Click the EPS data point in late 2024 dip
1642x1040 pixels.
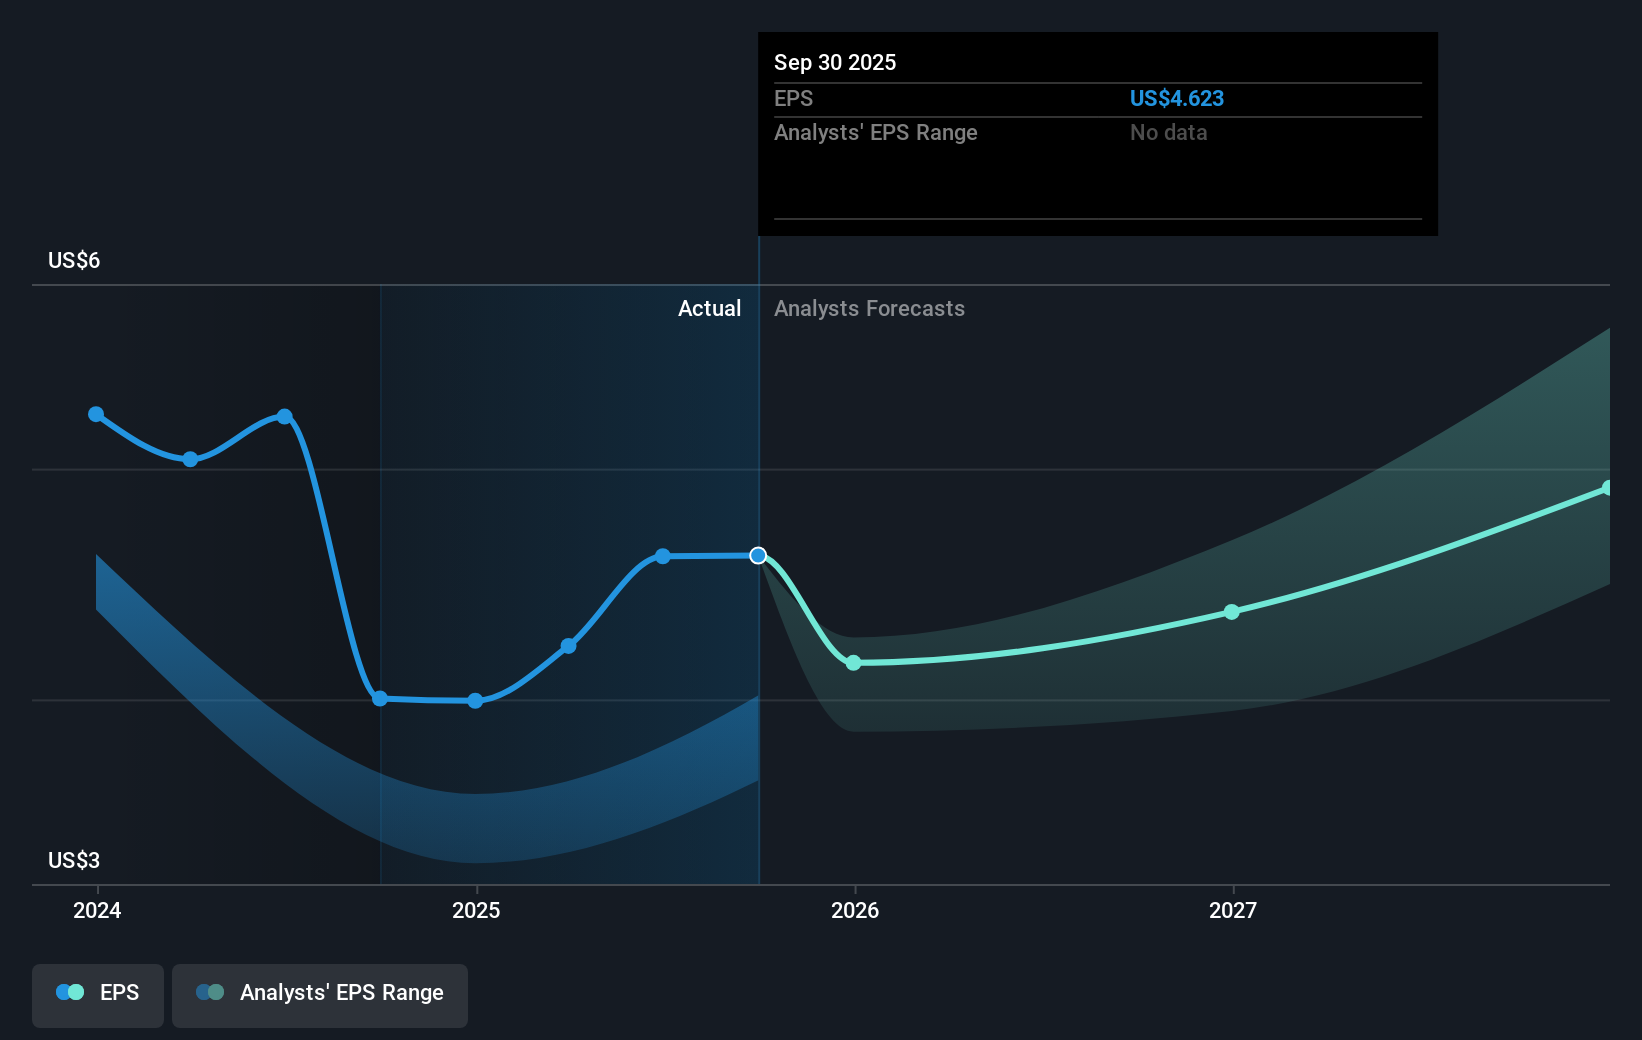coord(380,698)
